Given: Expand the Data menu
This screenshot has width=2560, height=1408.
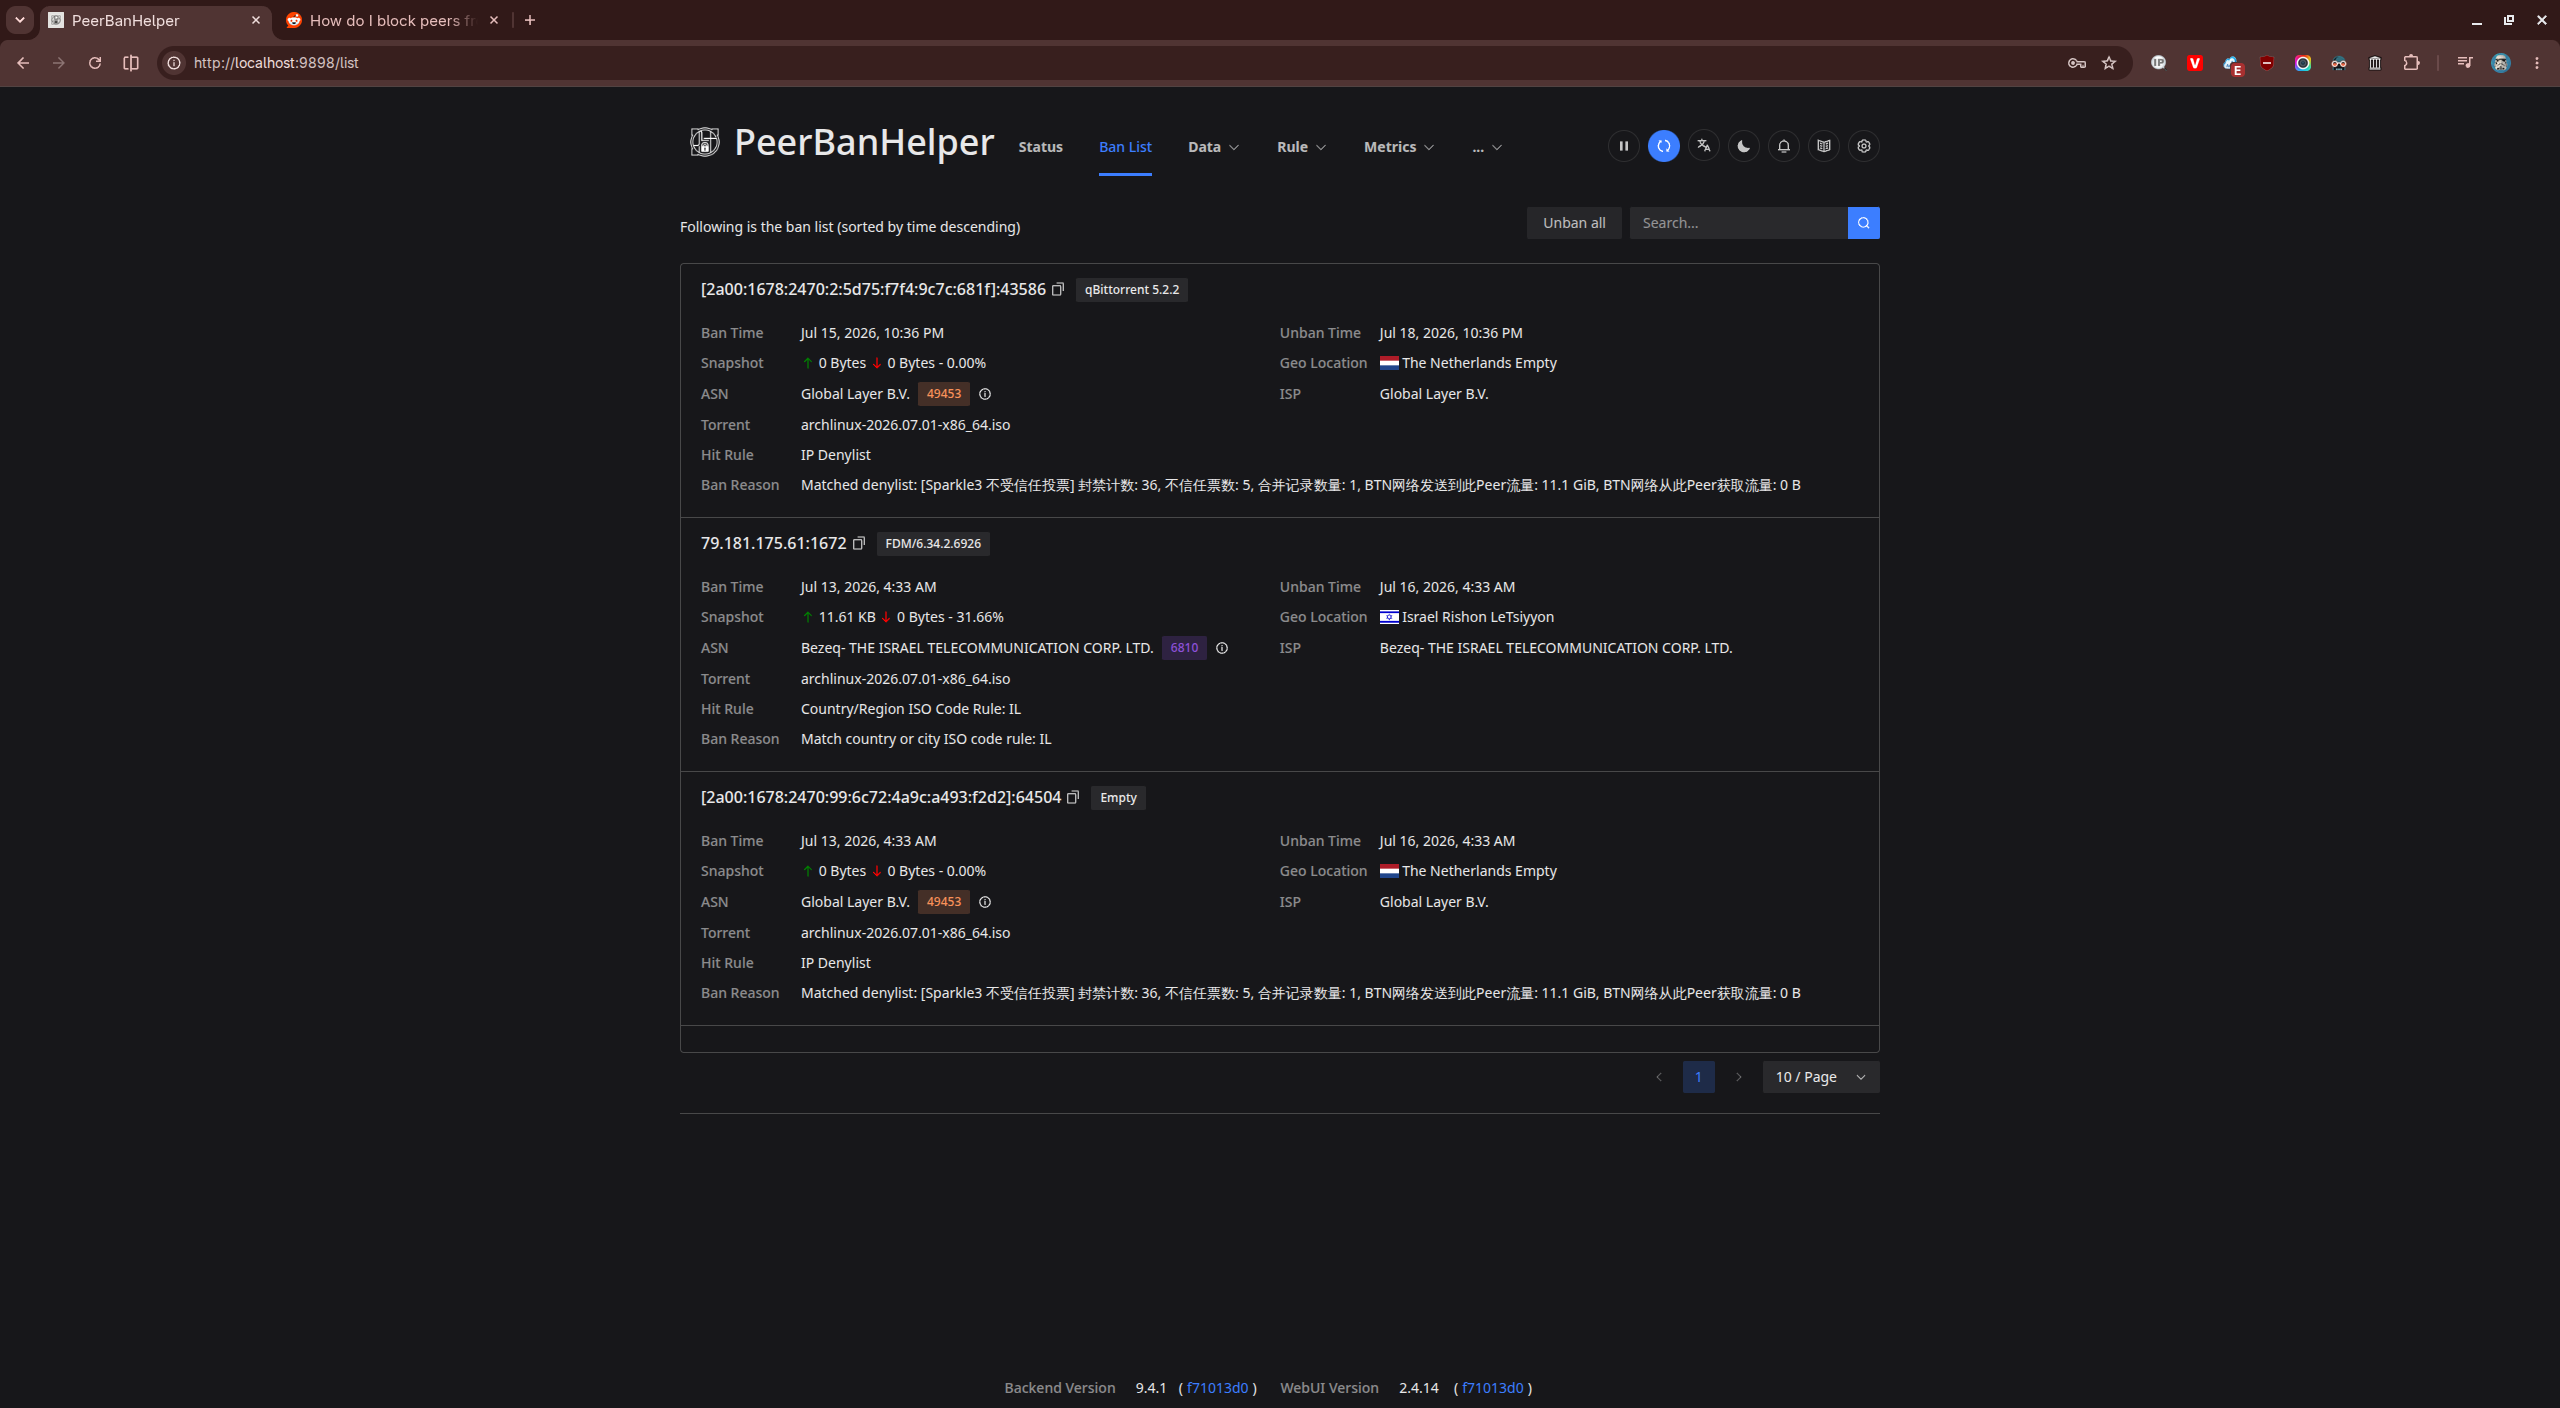Looking at the screenshot, I should (1213, 147).
